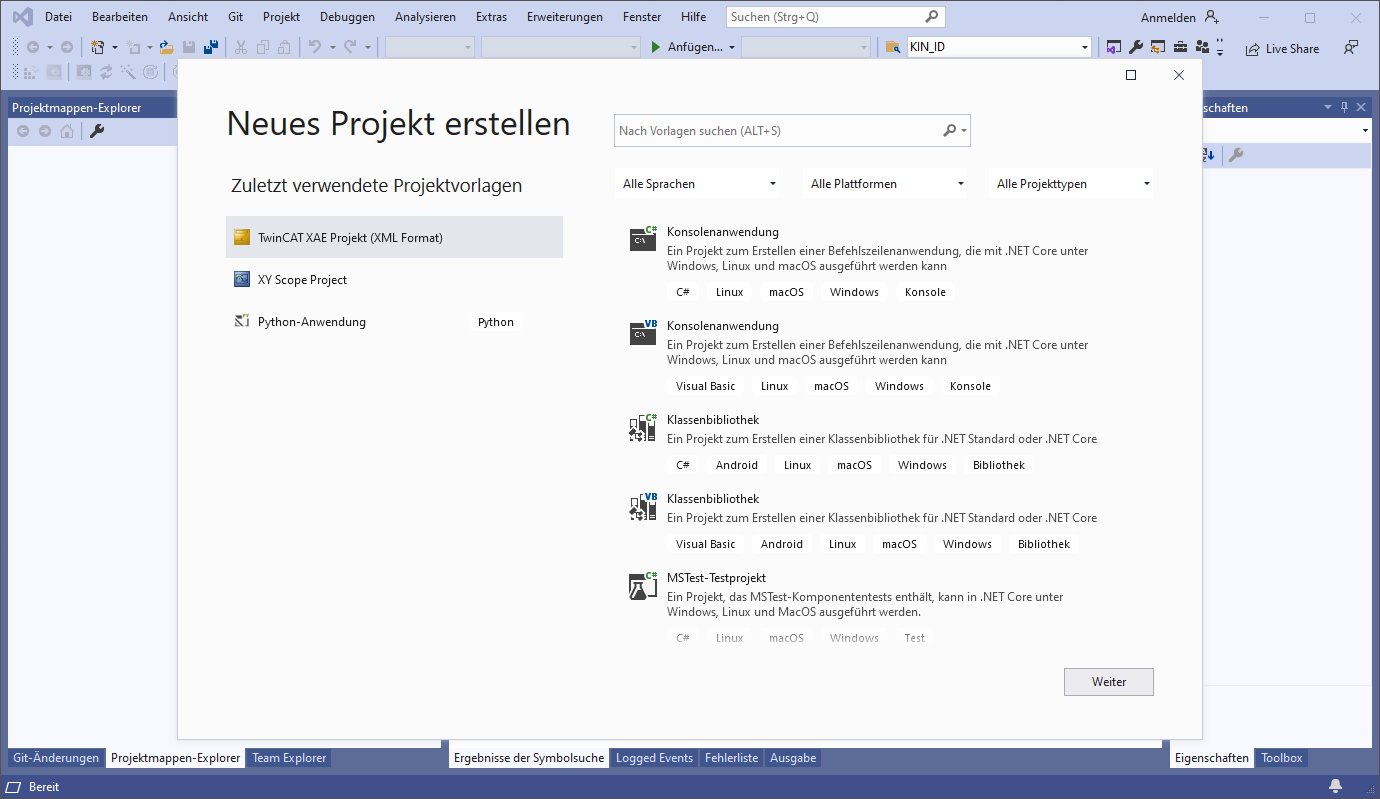Viewport: 1380px width, 799px height.
Task: Click the new project toolbar icon
Action: coord(97,47)
